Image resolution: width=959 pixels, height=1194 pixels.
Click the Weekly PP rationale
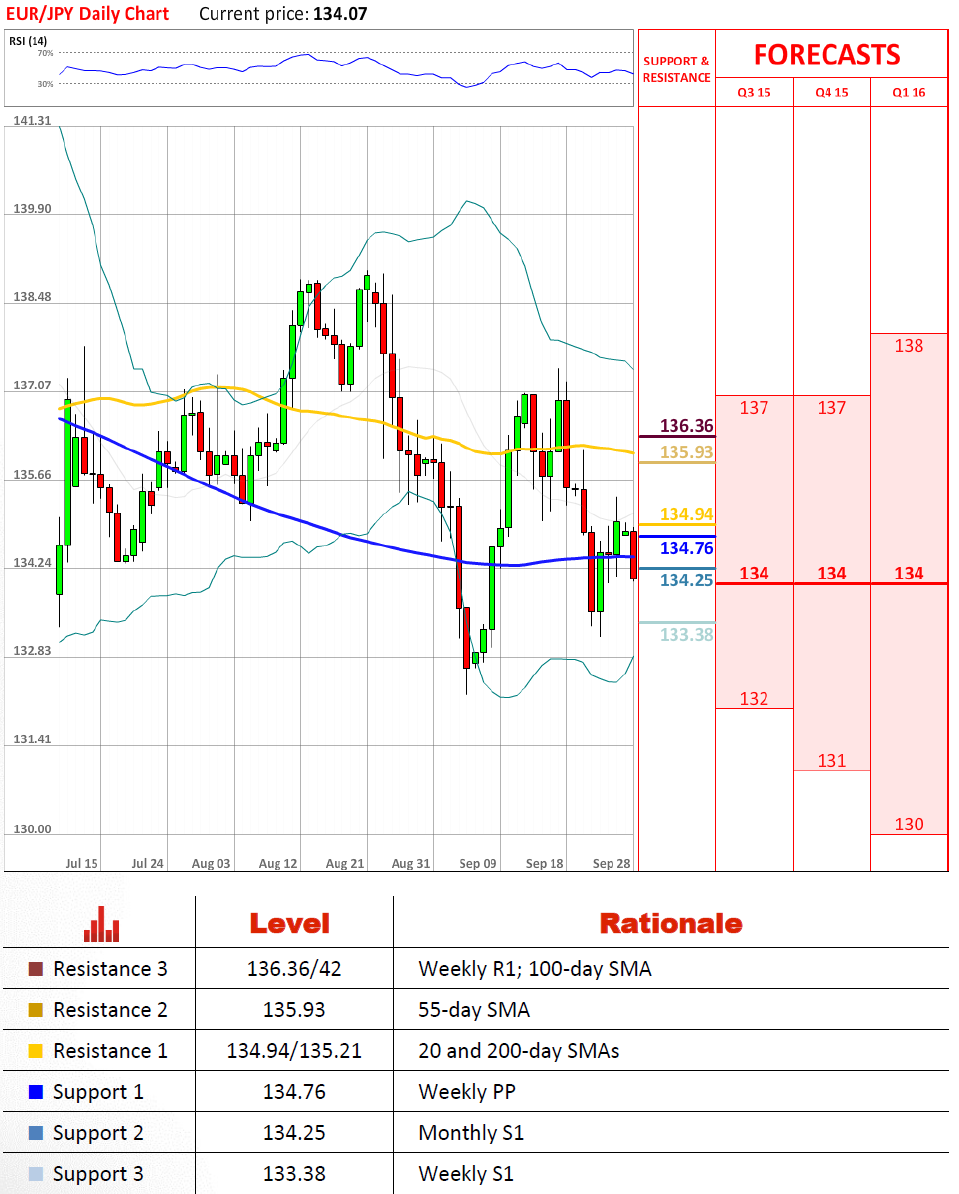pyautogui.click(x=467, y=1092)
